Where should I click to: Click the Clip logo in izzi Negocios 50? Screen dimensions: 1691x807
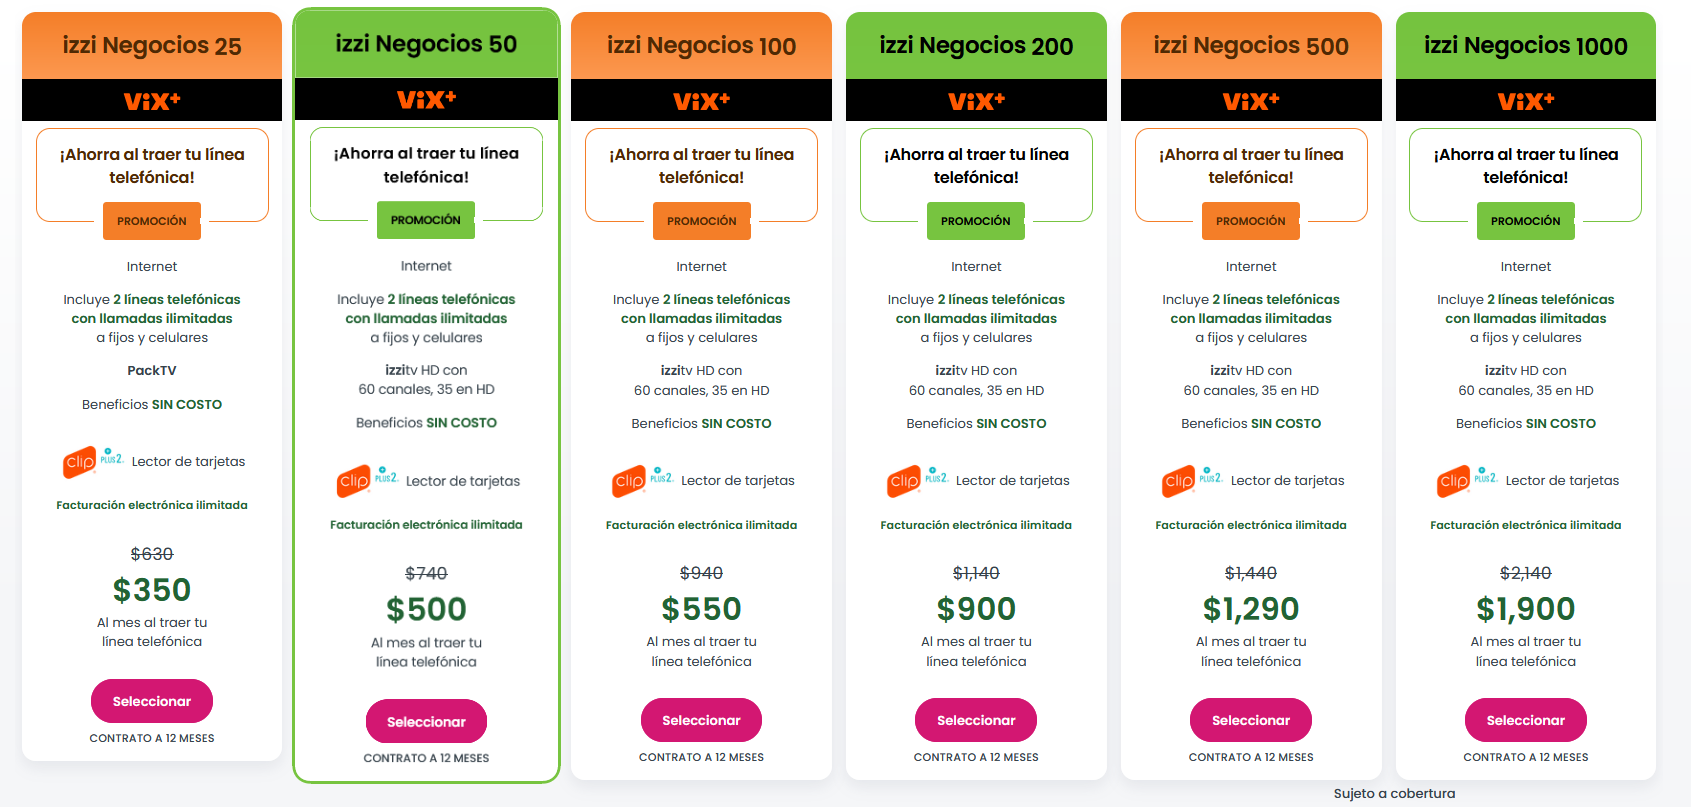(x=354, y=481)
